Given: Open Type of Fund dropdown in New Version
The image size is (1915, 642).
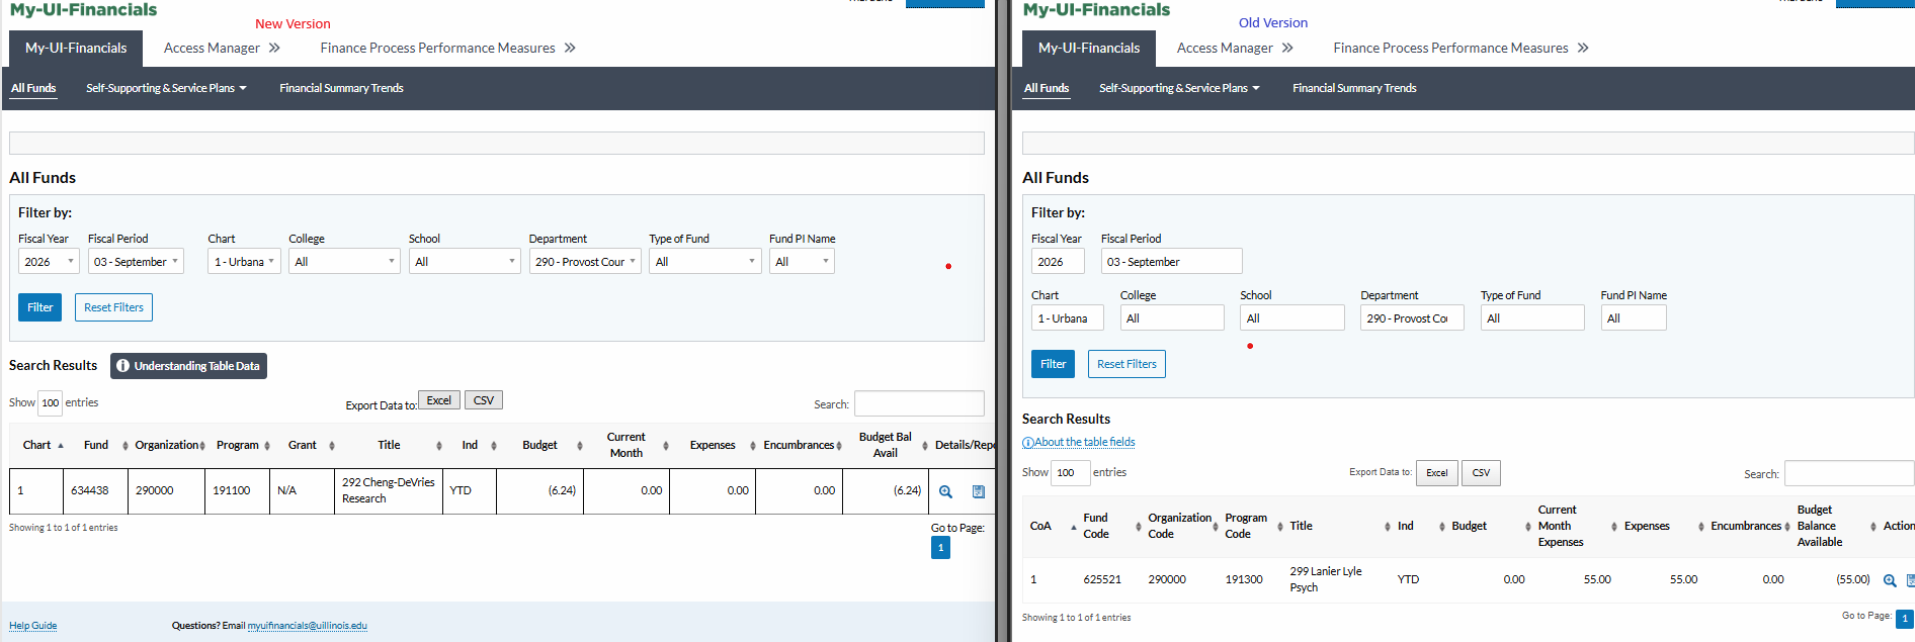Looking at the screenshot, I should (x=704, y=262).
